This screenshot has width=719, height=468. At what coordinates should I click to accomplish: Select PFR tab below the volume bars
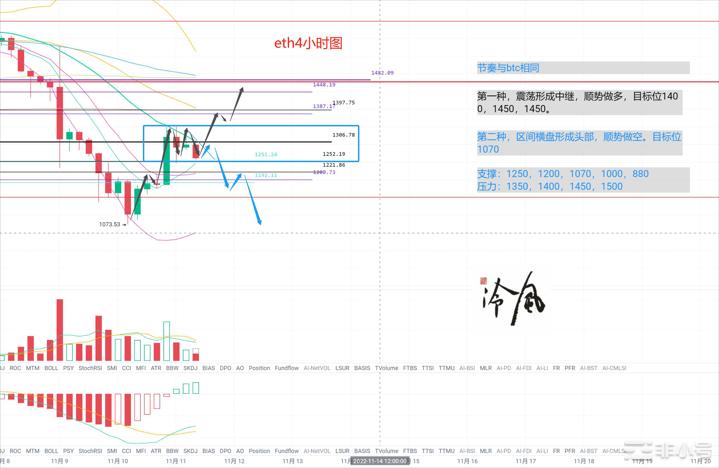[x=570, y=368]
